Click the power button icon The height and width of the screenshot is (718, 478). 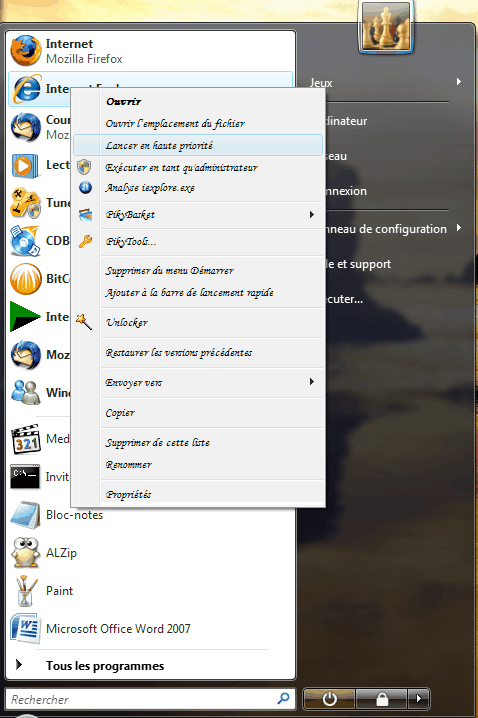329,699
